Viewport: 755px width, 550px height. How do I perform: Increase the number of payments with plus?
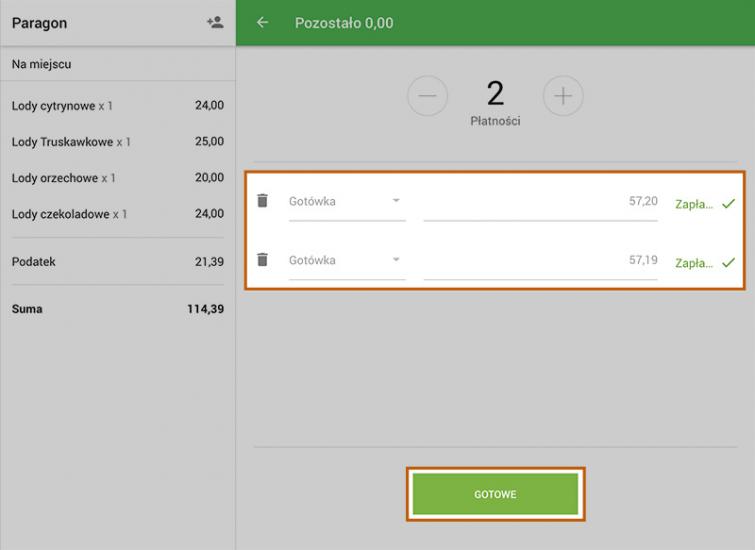tap(563, 96)
